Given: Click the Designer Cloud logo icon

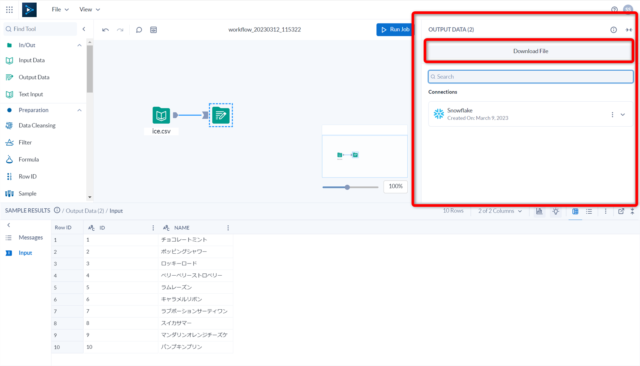Looking at the screenshot, I should [29, 9].
